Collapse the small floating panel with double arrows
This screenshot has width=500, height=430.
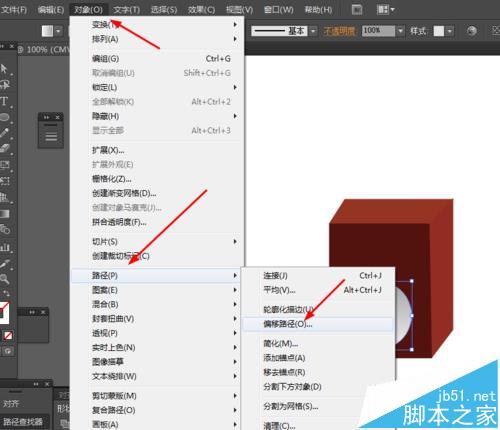pyautogui.click(x=47, y=117)
